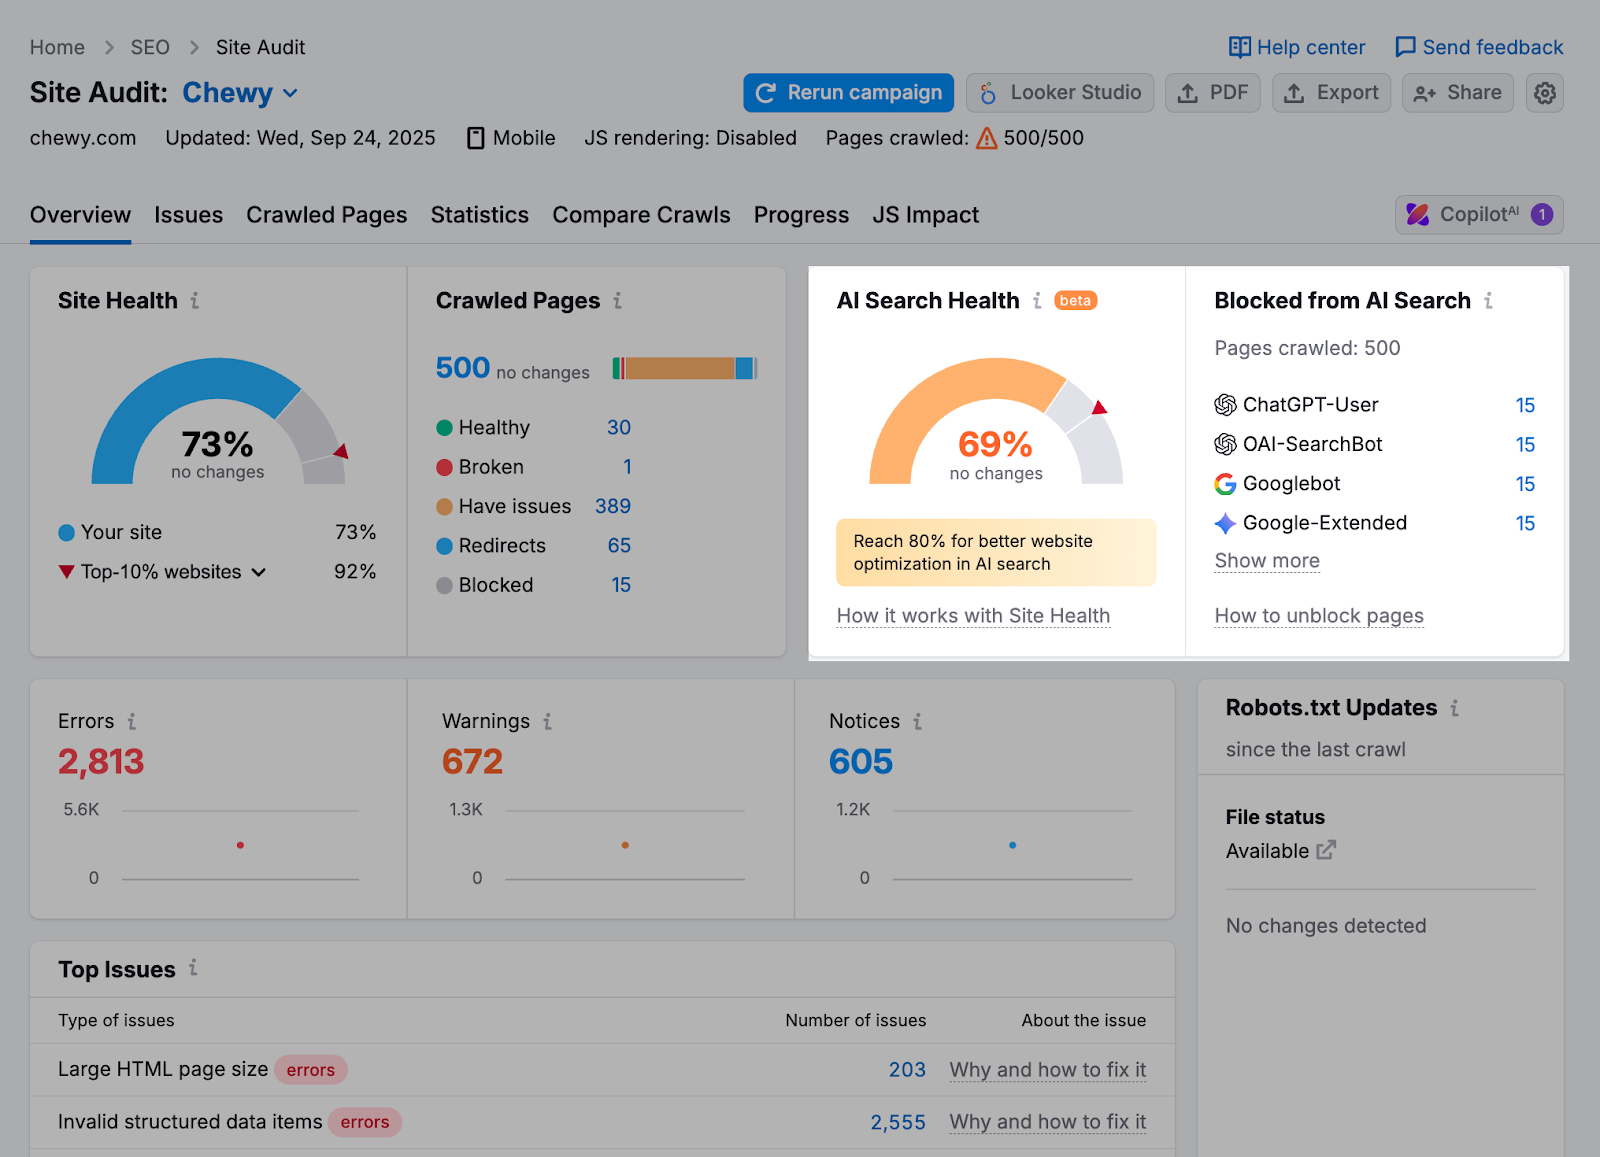
Task: Show more blocked AI crawlers
Action: [x=1266, y=561]
